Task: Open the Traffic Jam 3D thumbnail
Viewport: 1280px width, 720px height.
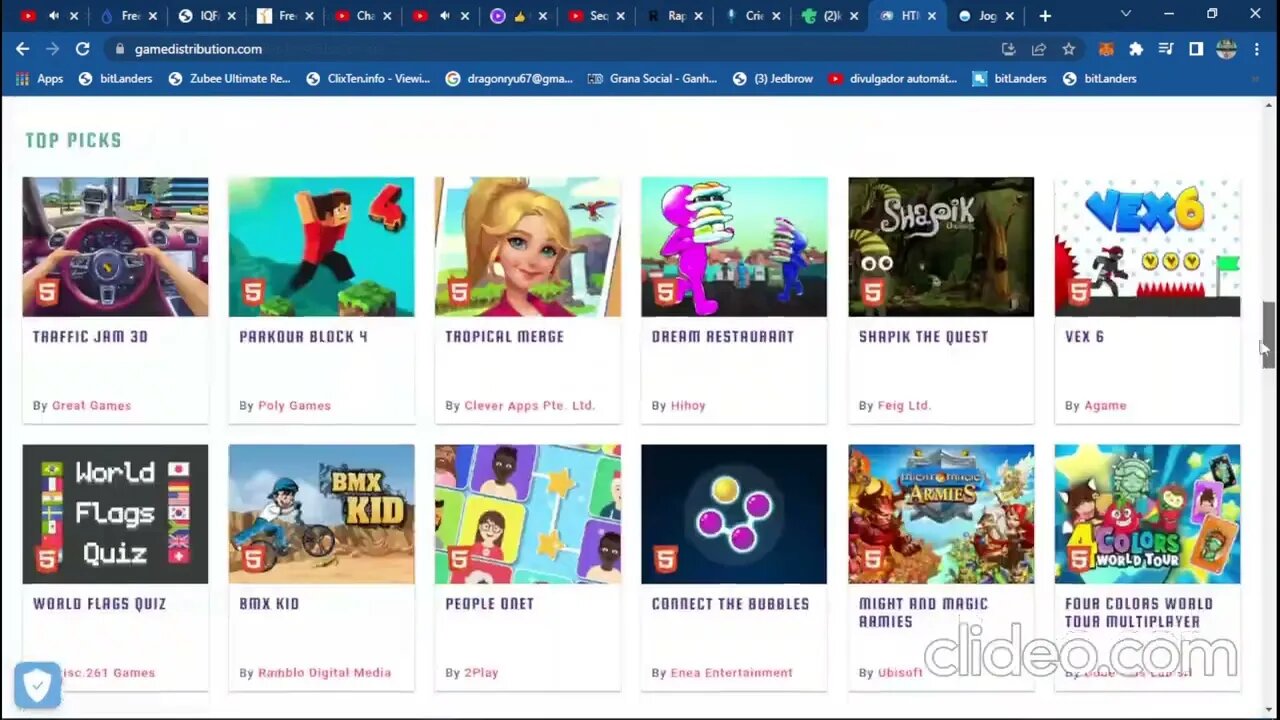Action: tap(115, 247)
